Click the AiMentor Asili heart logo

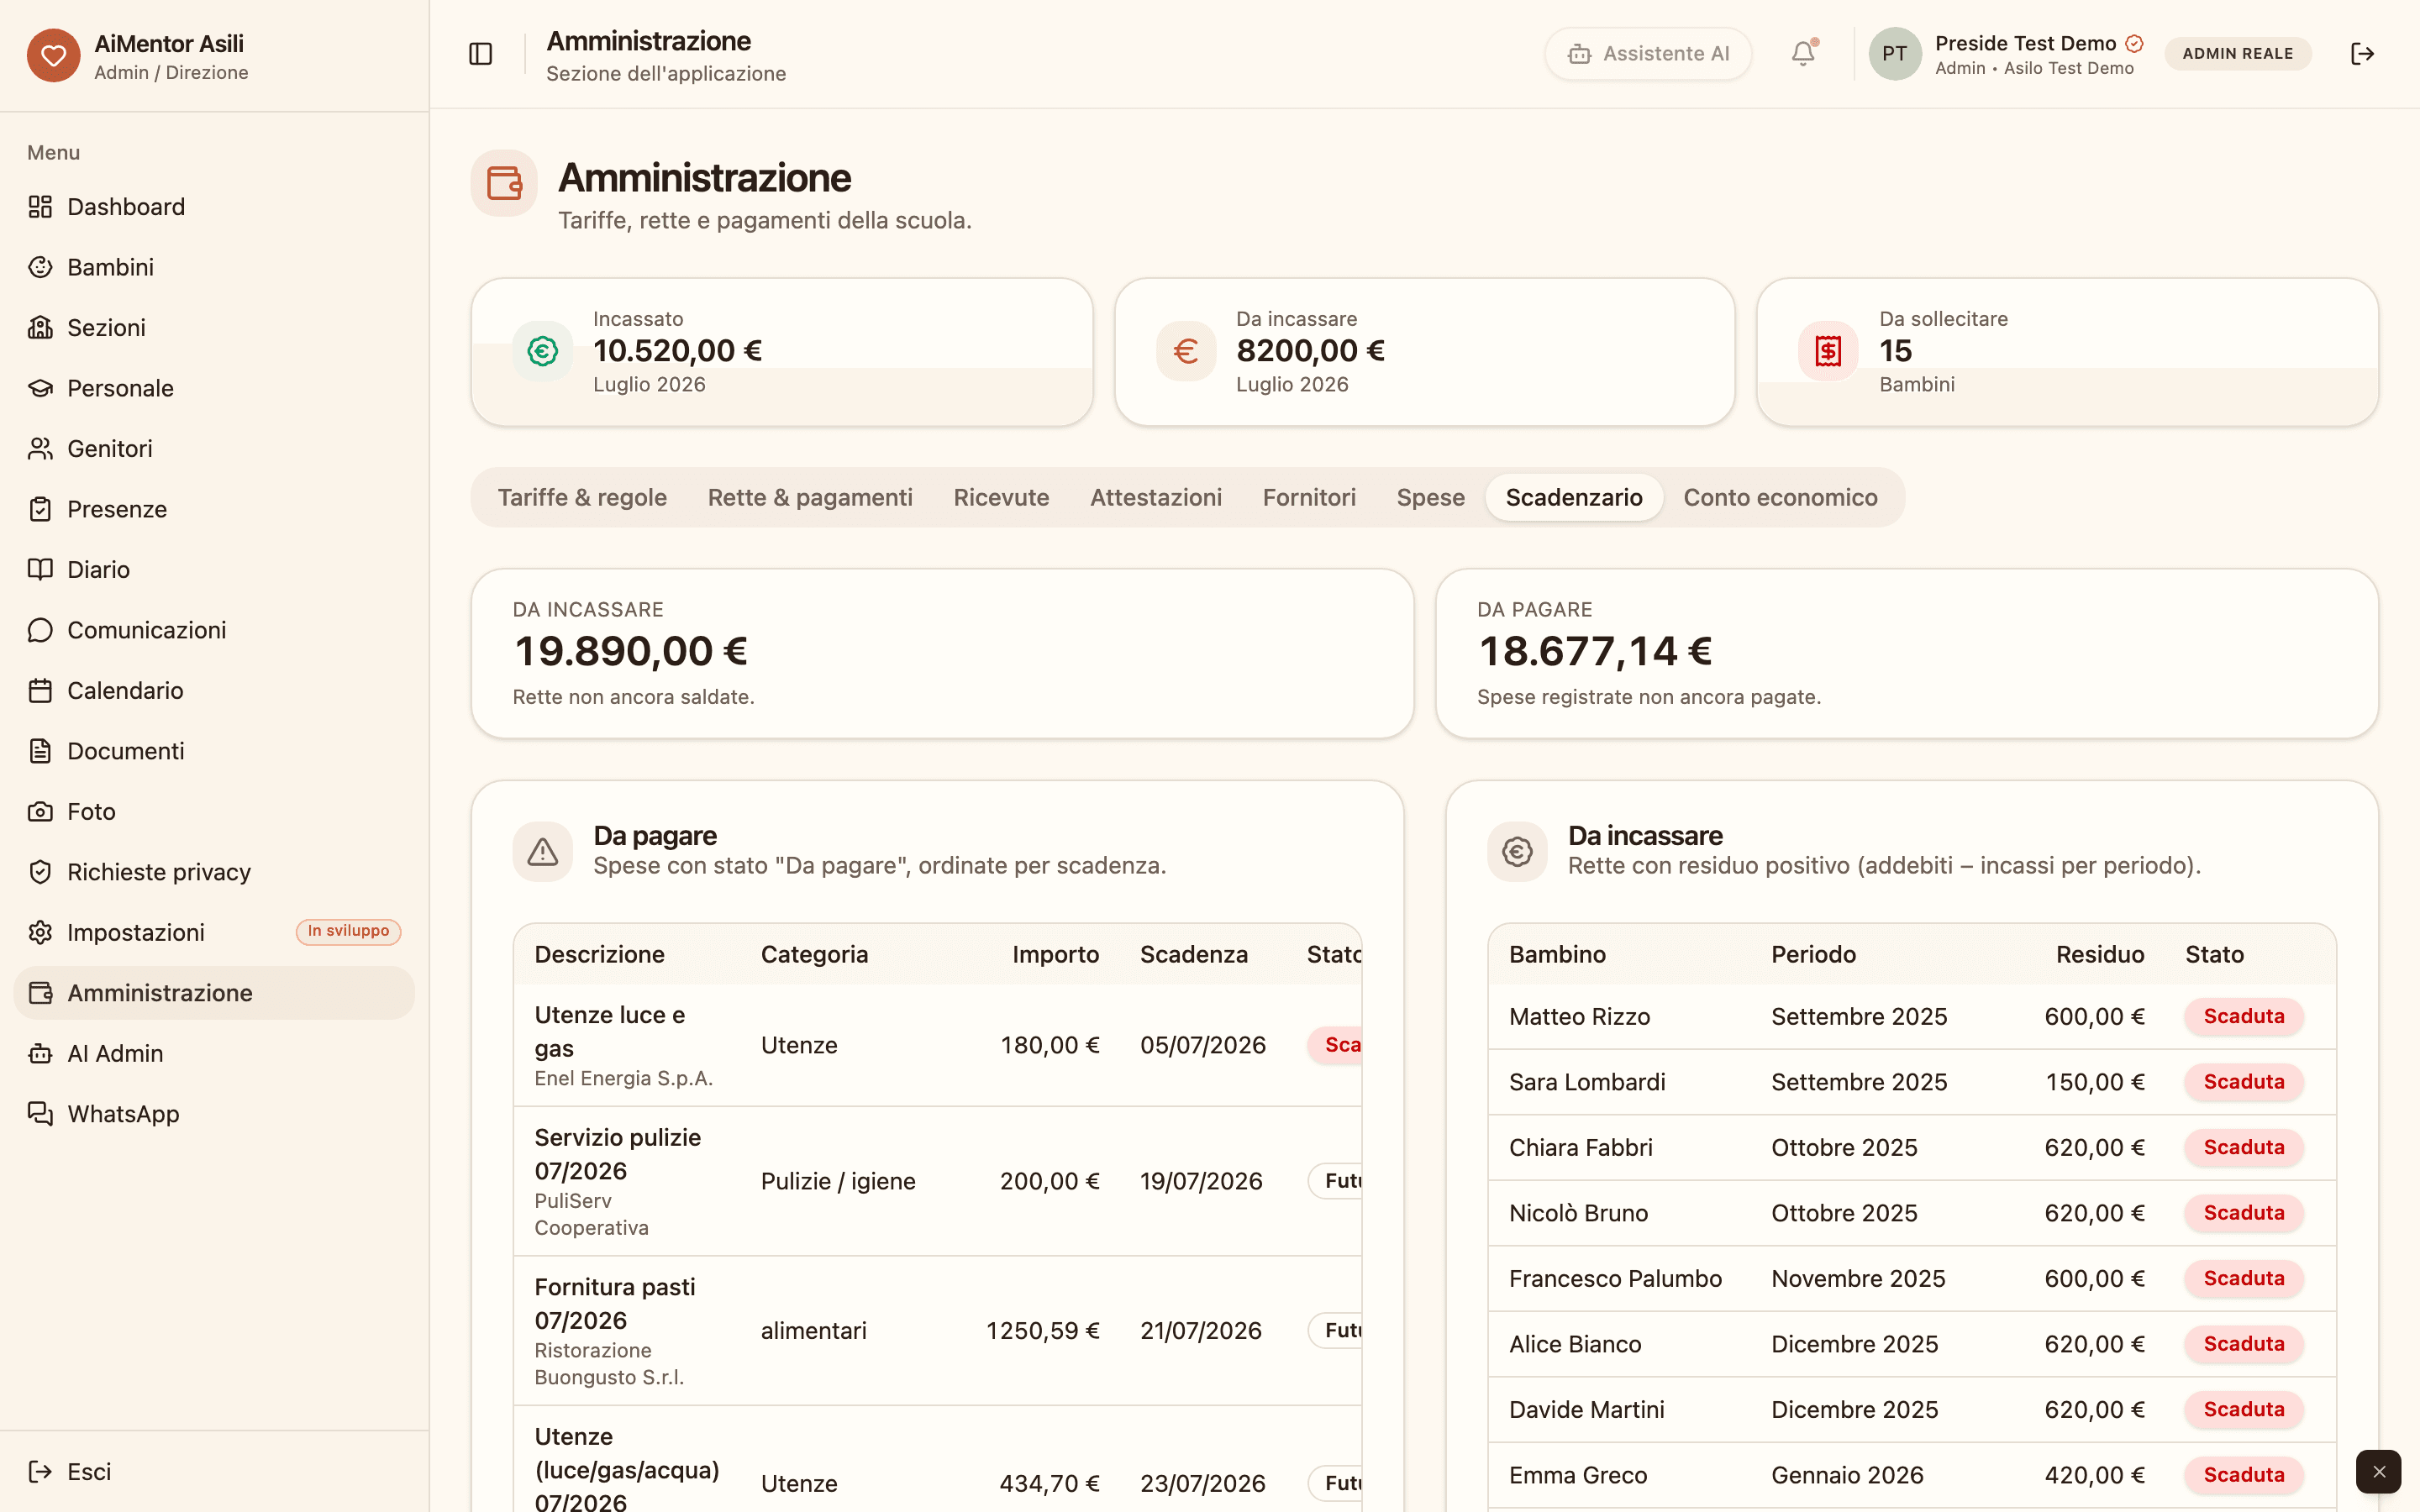pyautogui.click(x=53, y=55)
